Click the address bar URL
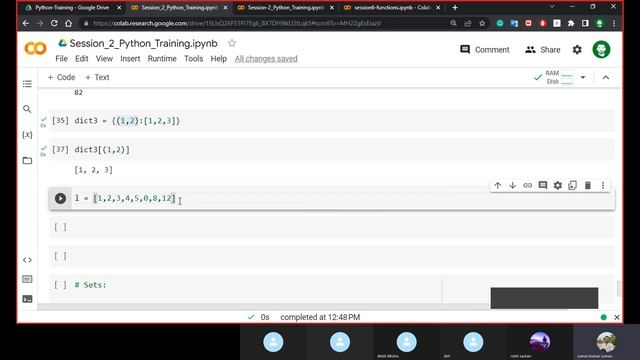The image size is (640, 360). click(x=237, y=23)
